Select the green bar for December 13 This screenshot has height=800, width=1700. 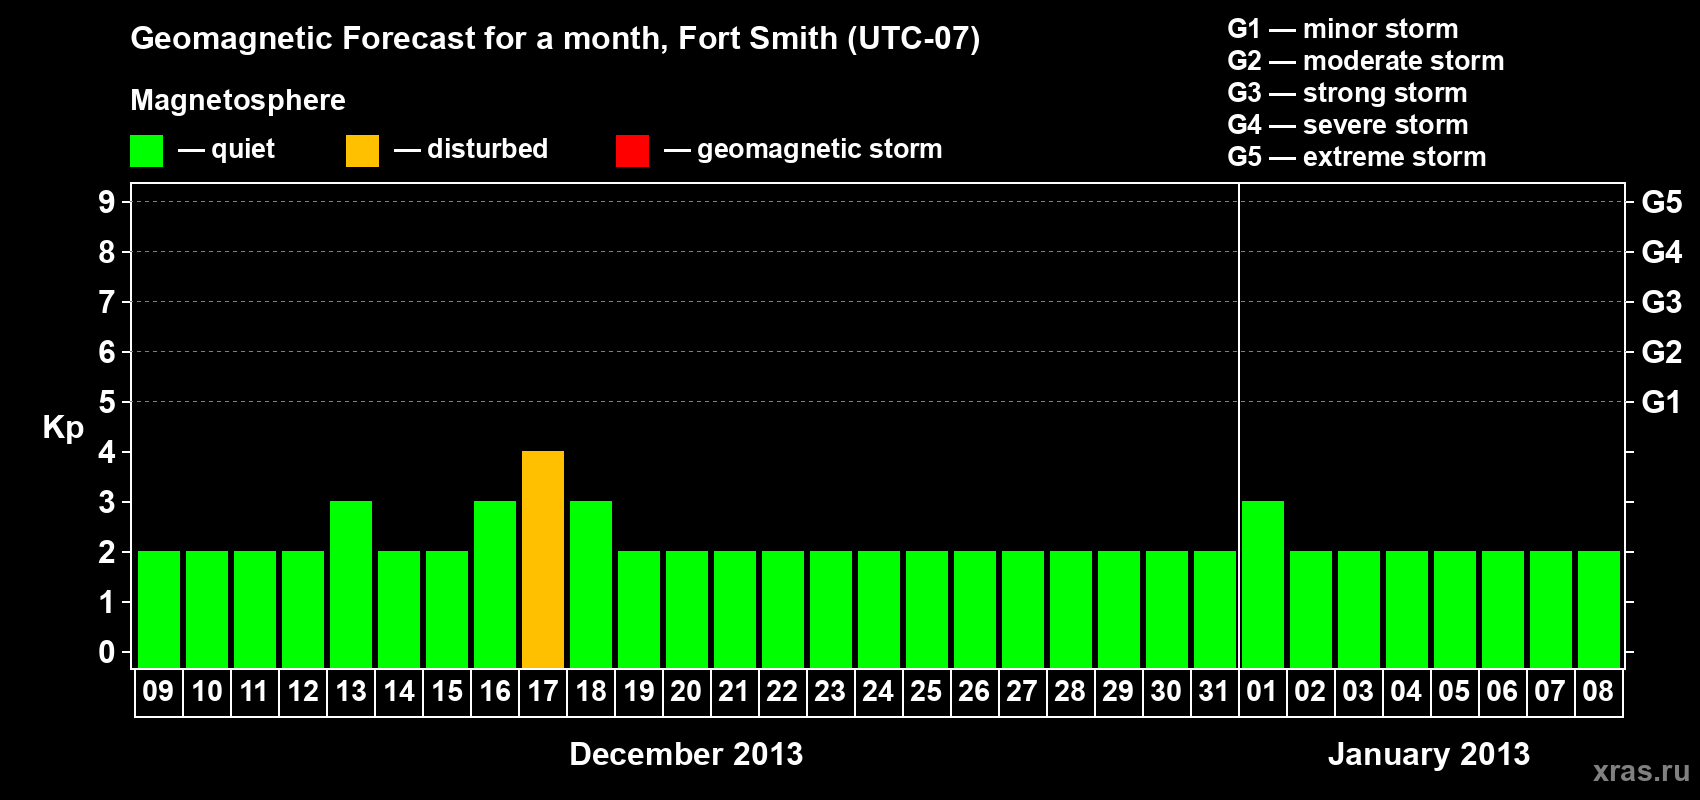(351, 584)
